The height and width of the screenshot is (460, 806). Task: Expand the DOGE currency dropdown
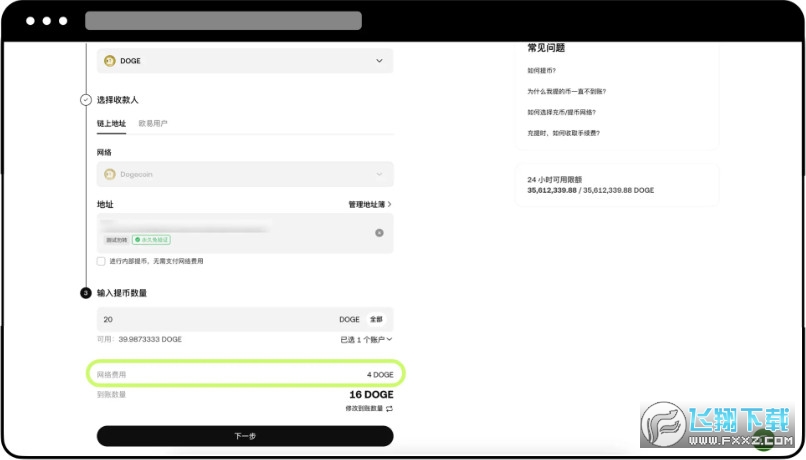tap(378, 61)
